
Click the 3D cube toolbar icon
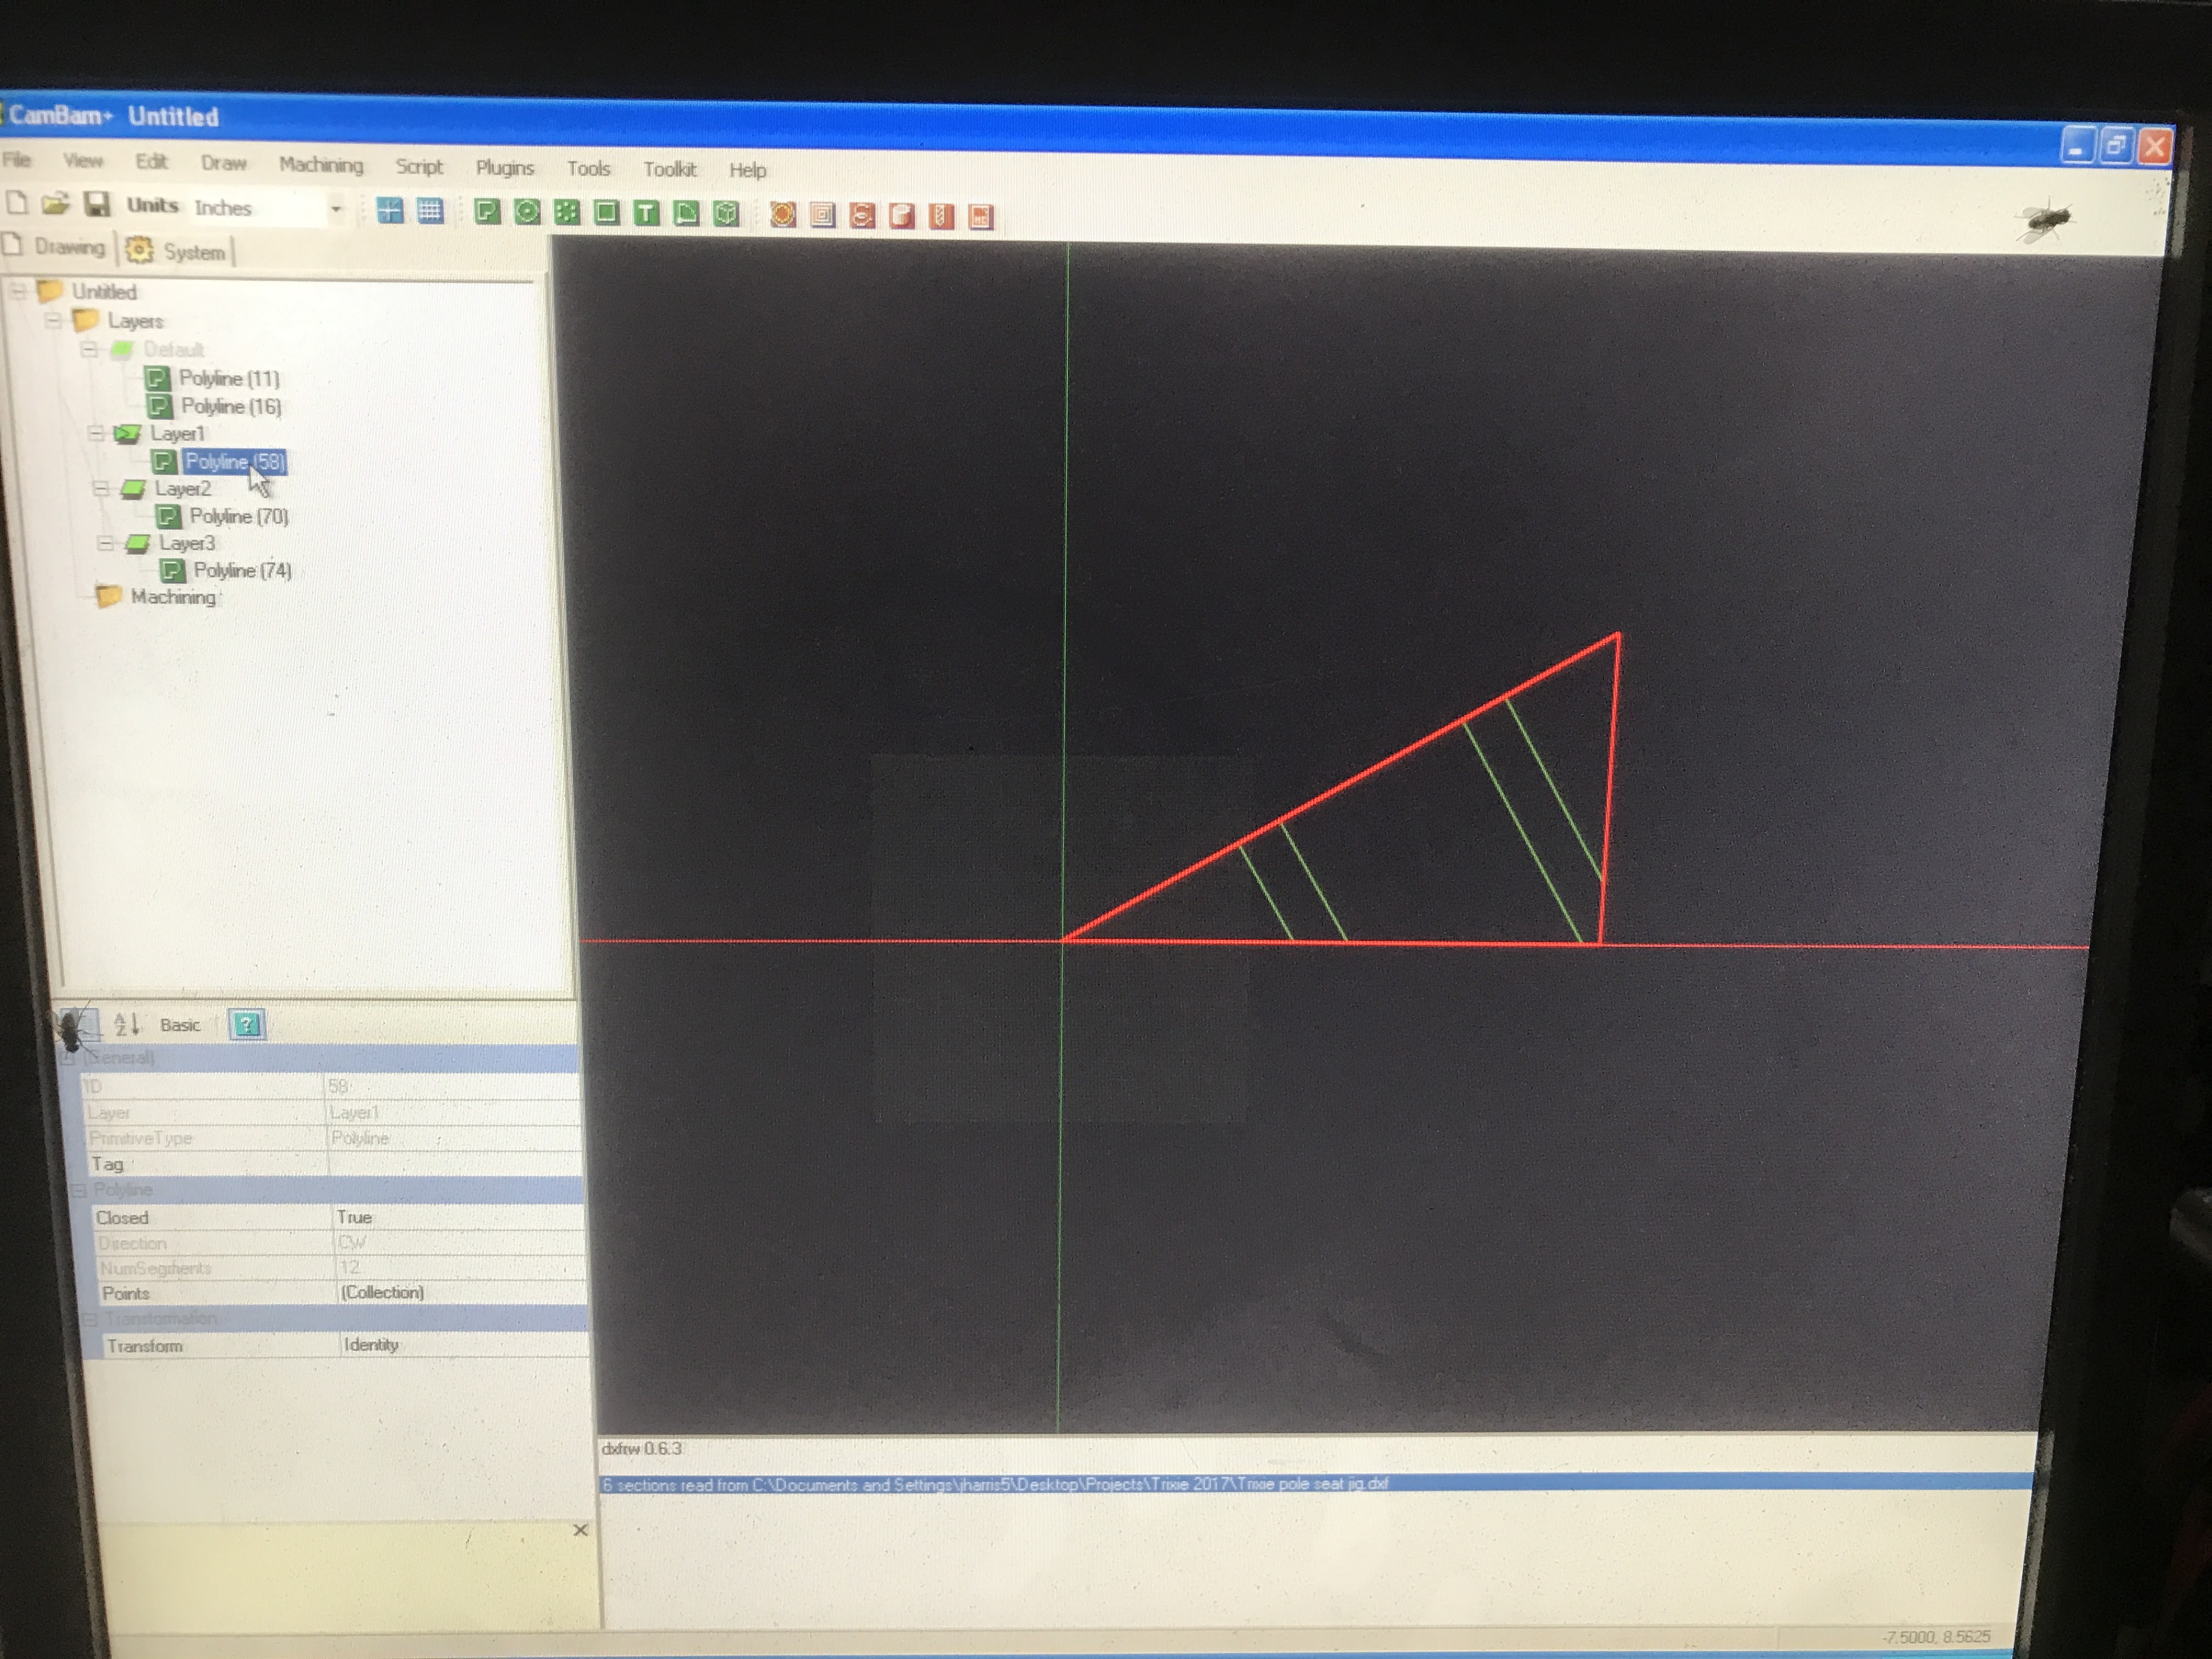coord(726,214)
